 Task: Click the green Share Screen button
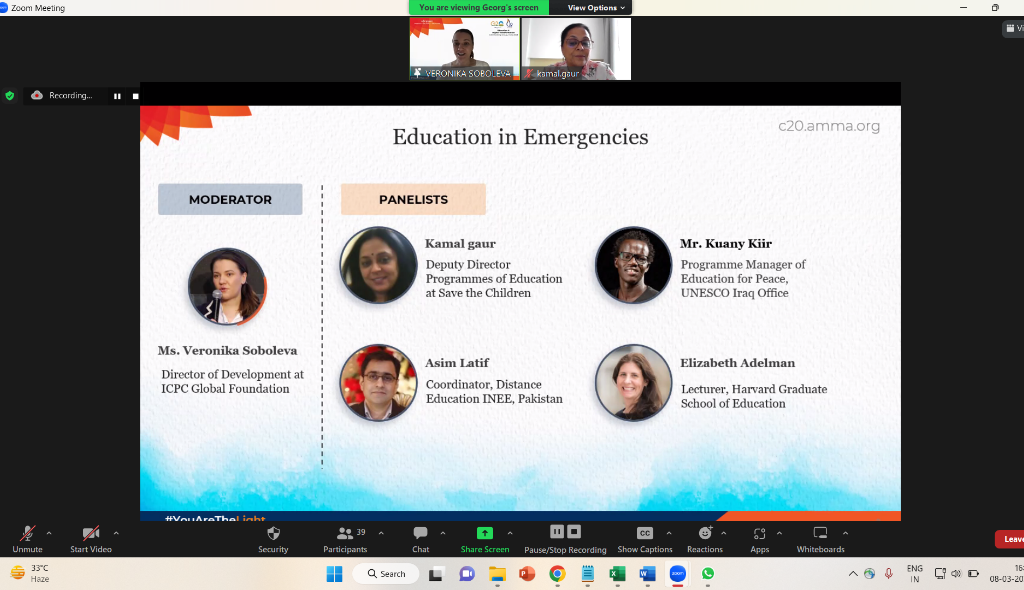pos(485,539)
